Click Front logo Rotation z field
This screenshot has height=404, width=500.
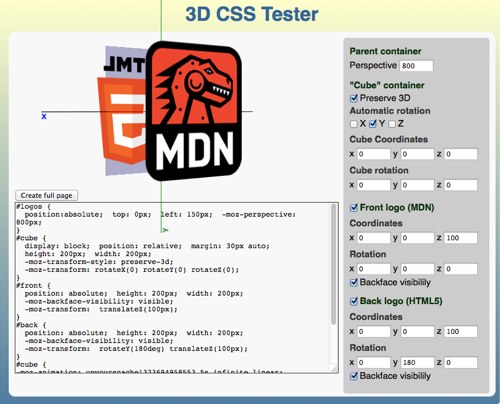pos(461,269)
